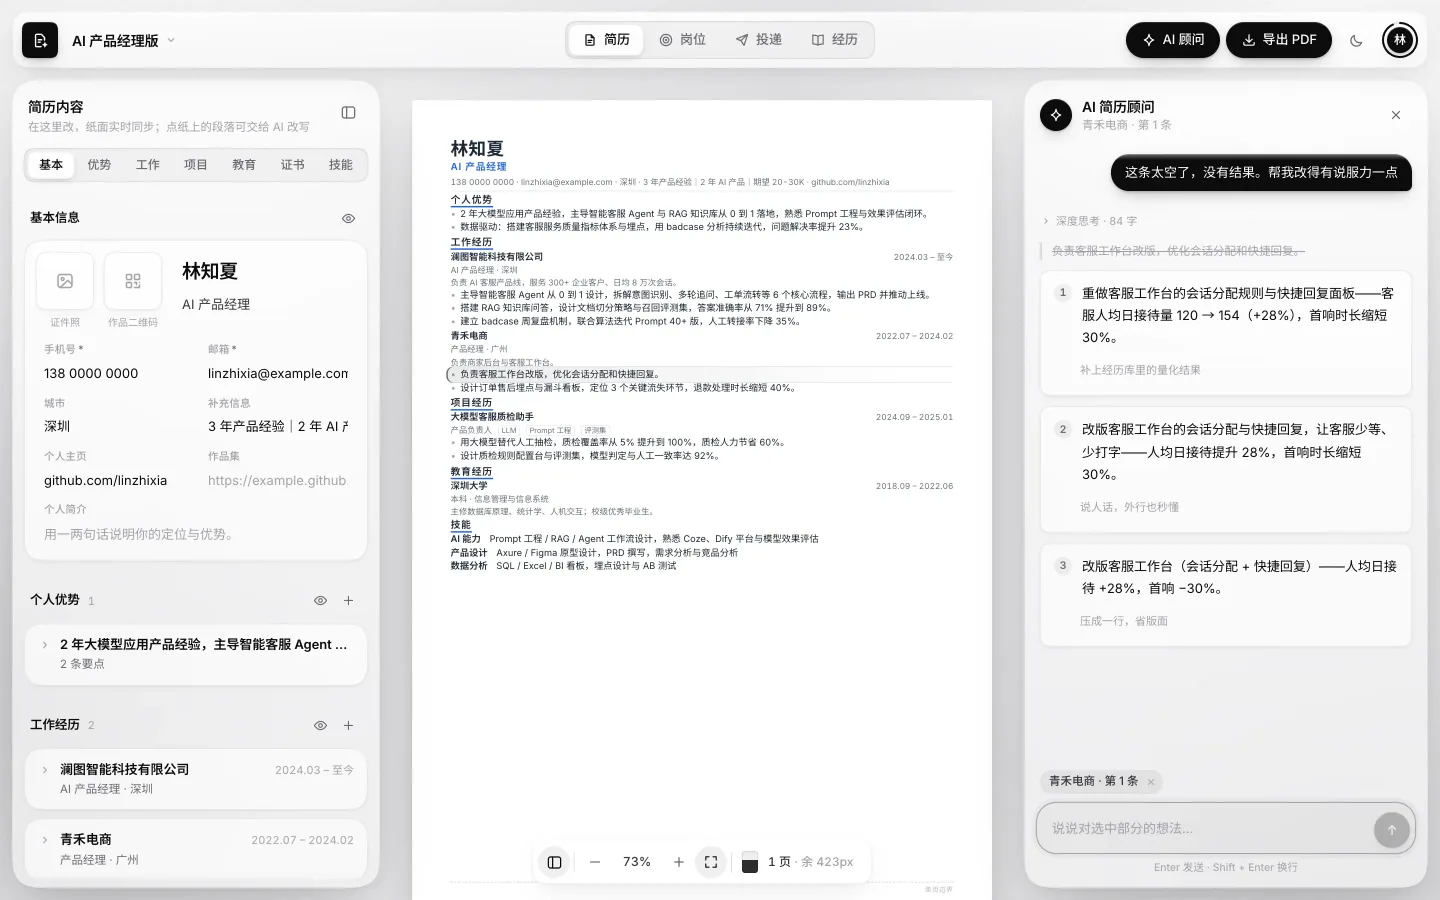Select the 优势 section tab
This screenshot has width=1440, height=900.
[x=99, y=165]
